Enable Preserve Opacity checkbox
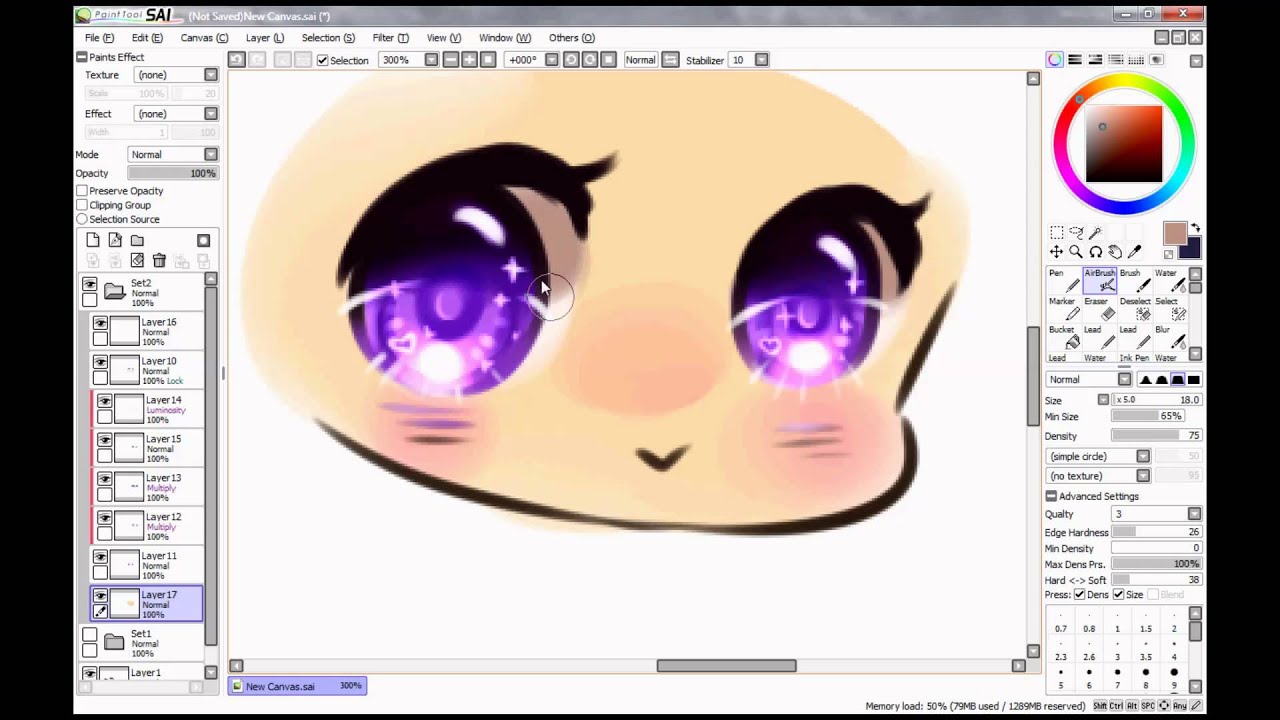1280x720 pixels. tap(82, 191)
